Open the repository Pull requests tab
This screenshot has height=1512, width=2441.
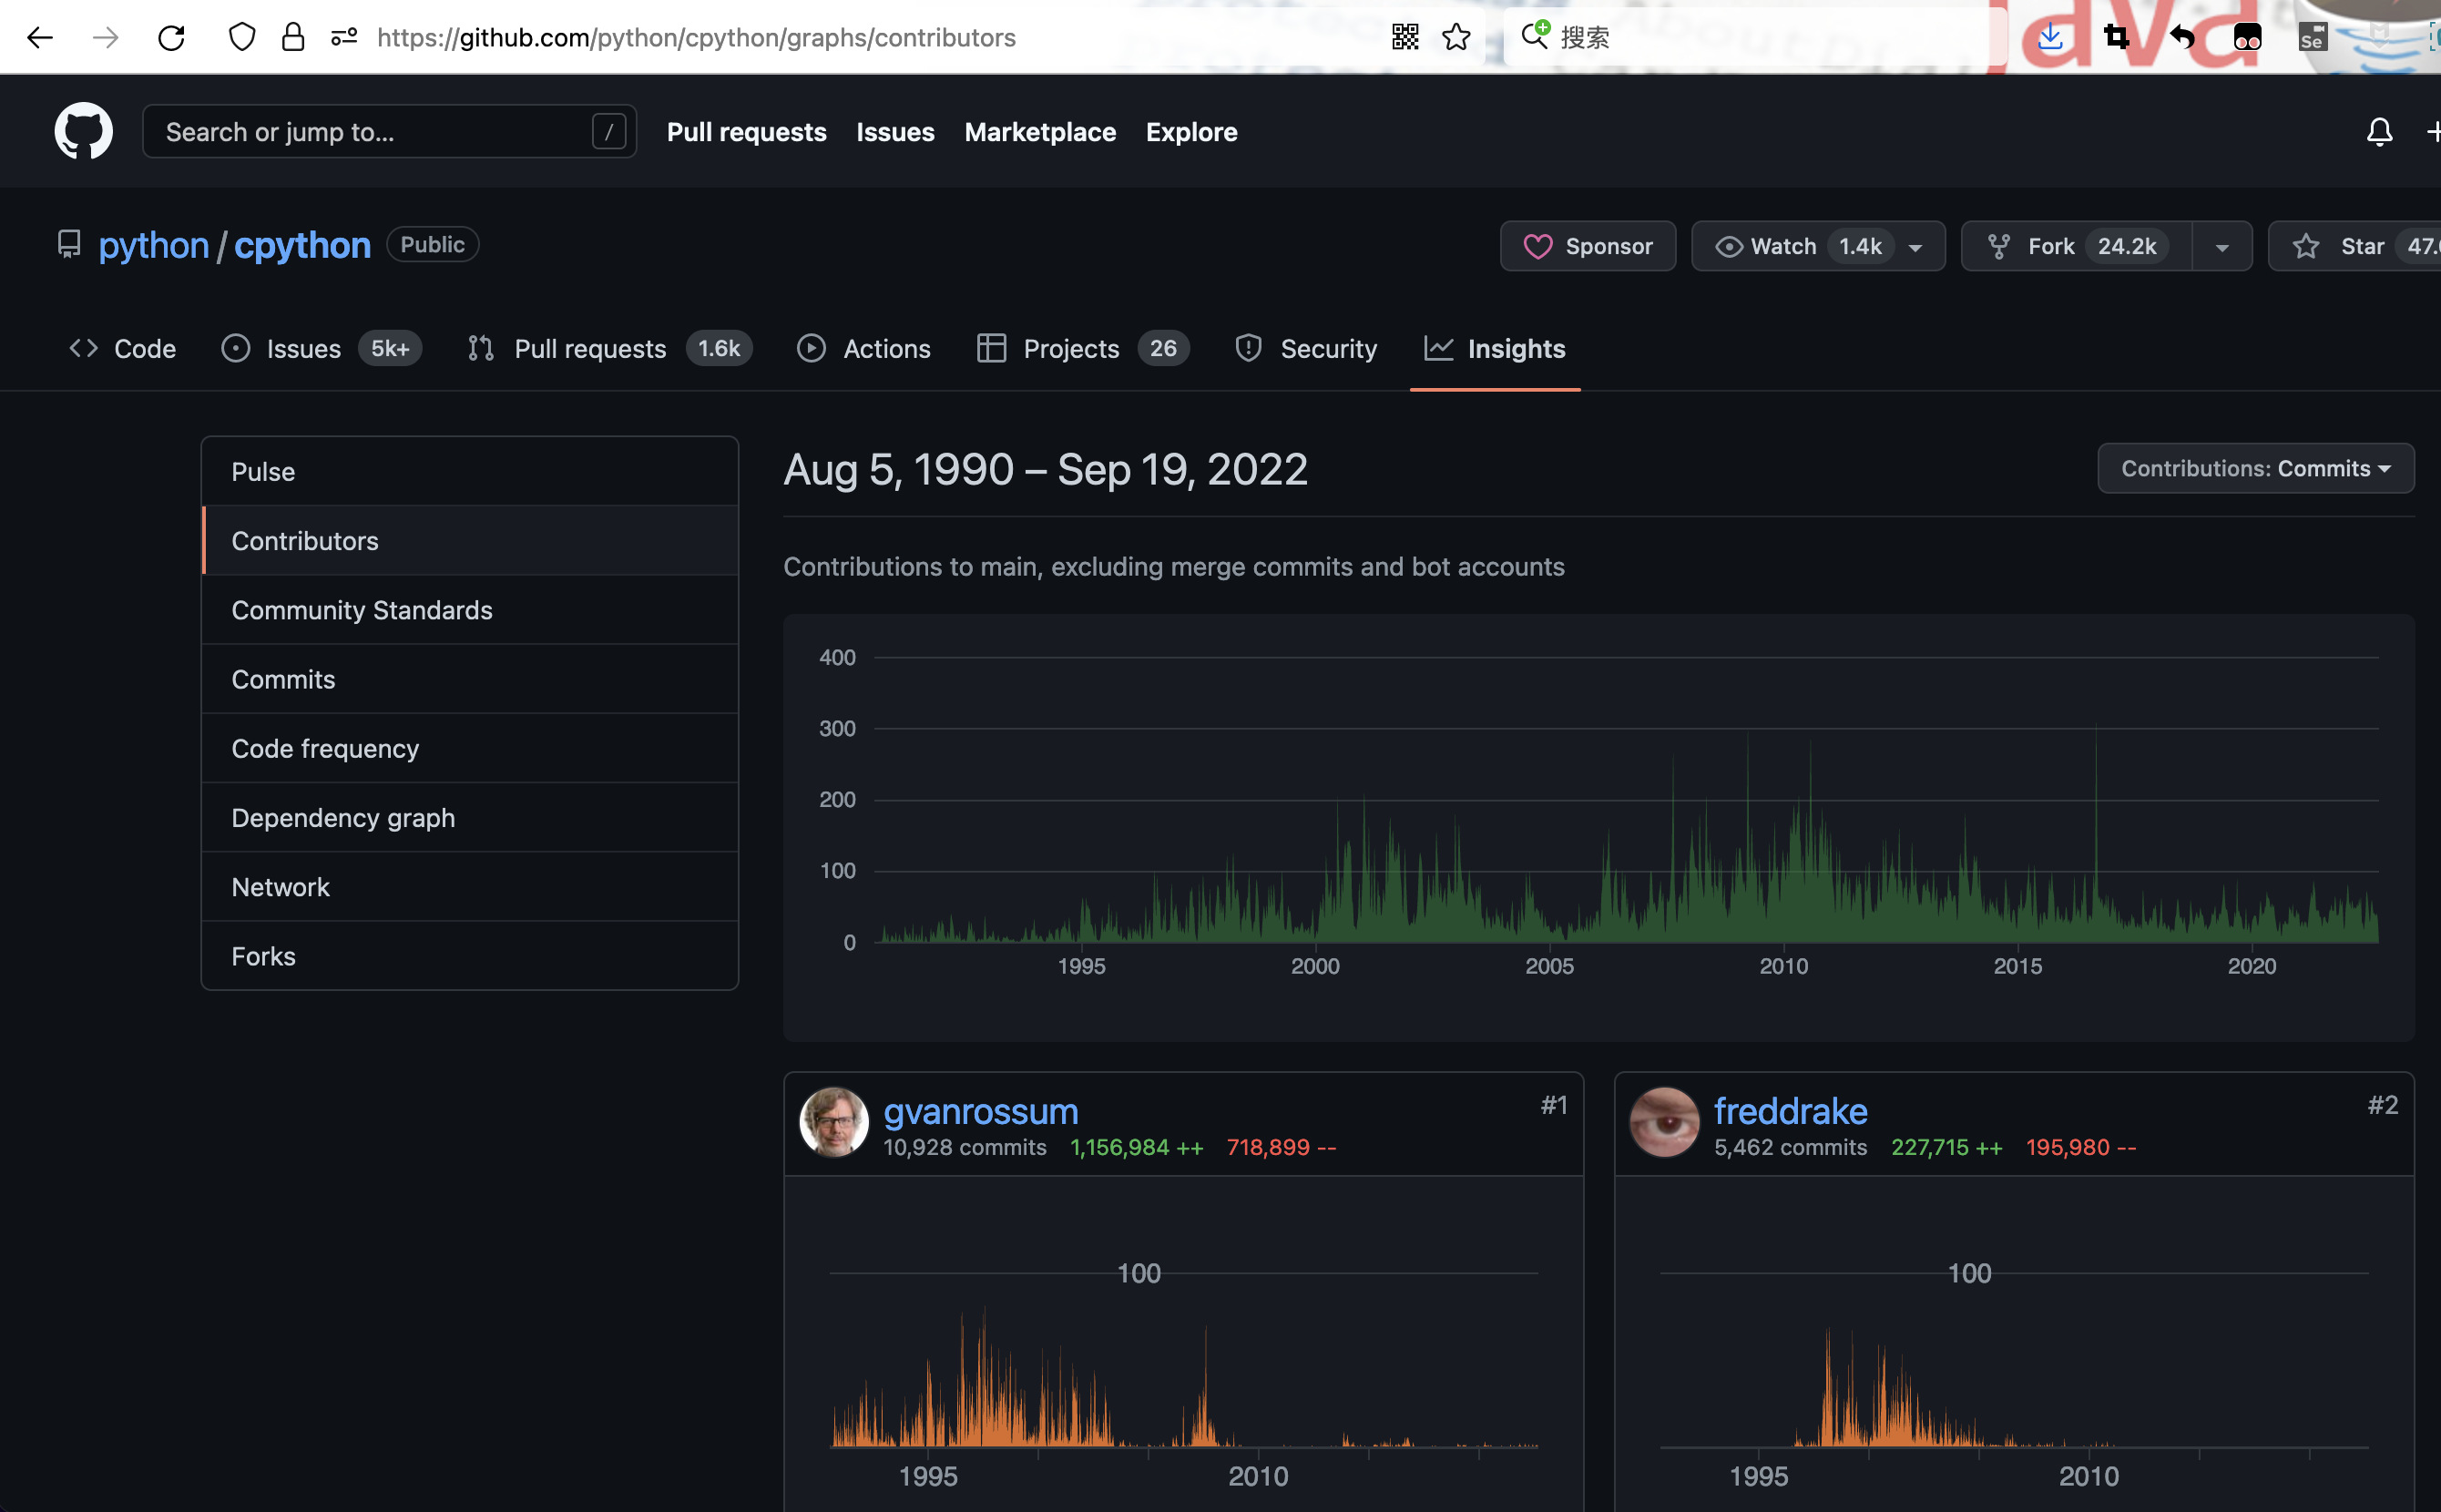(x=609, y=348)
